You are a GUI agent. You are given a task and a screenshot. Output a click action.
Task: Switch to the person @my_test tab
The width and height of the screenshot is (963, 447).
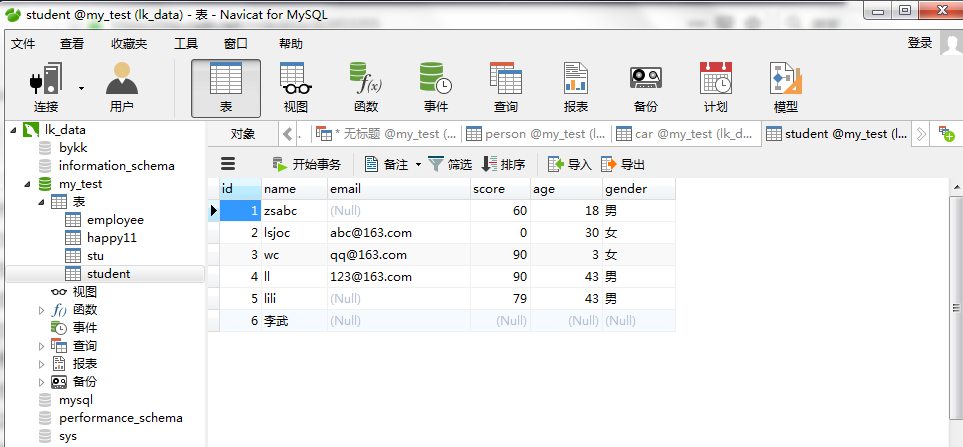pyautogui.click(x=536, y=134)
